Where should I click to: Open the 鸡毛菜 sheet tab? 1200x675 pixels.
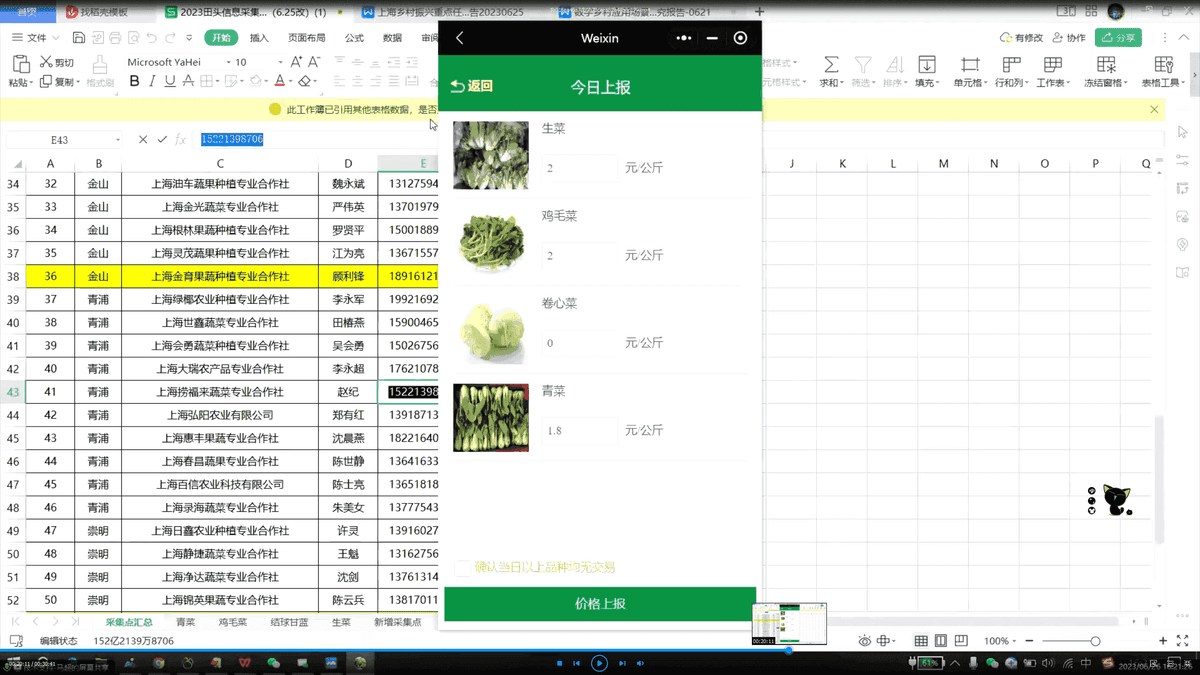[233, 622]
